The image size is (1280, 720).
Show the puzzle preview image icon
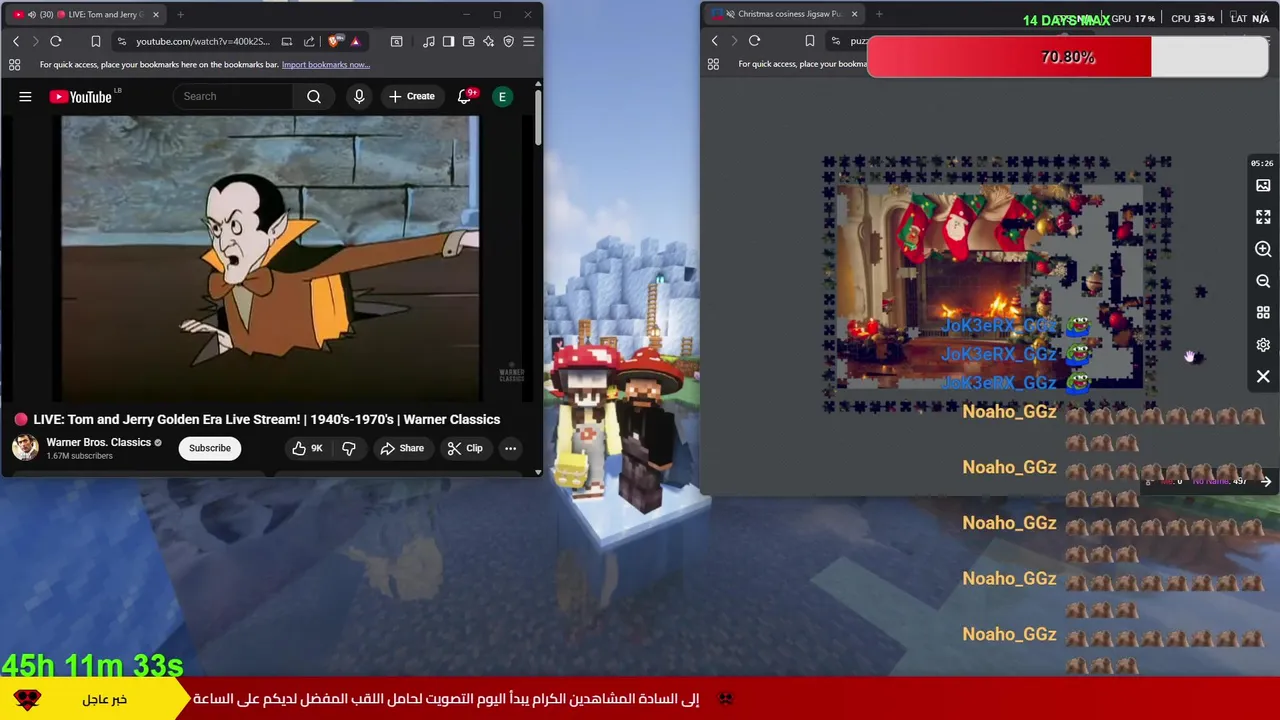click(1263, 185)
